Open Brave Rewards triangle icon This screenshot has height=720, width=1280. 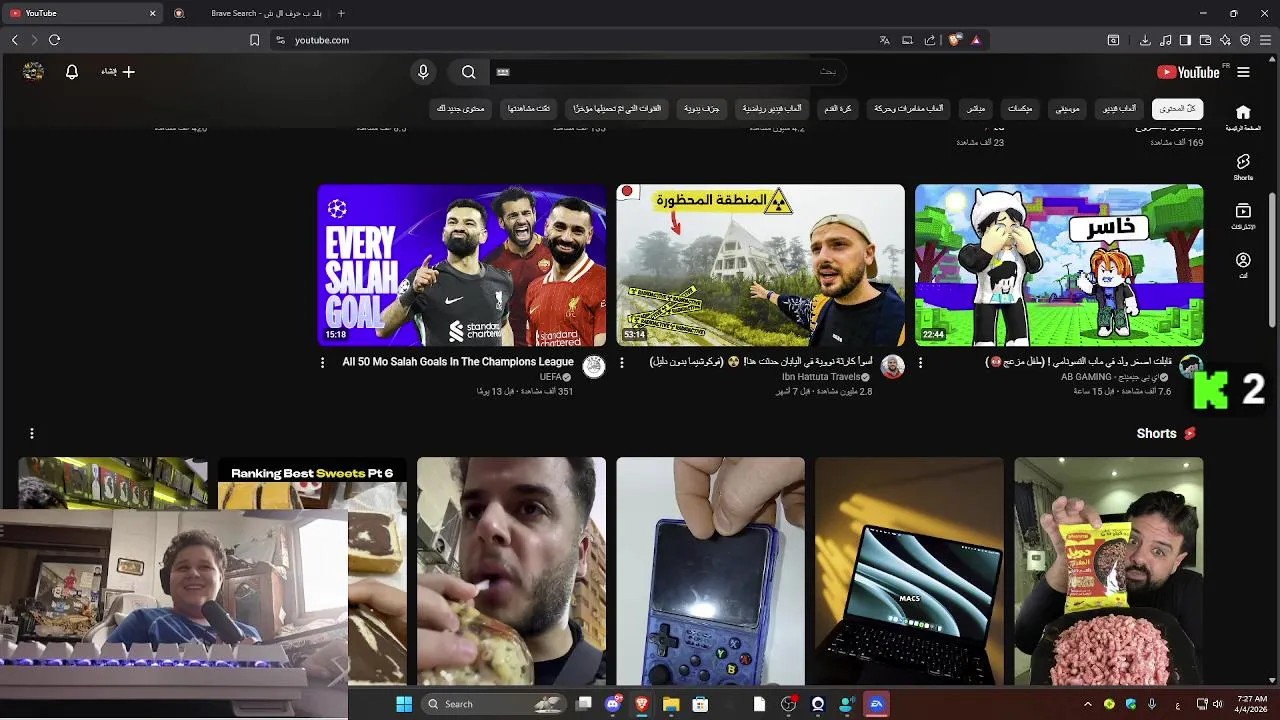[976, 40]
